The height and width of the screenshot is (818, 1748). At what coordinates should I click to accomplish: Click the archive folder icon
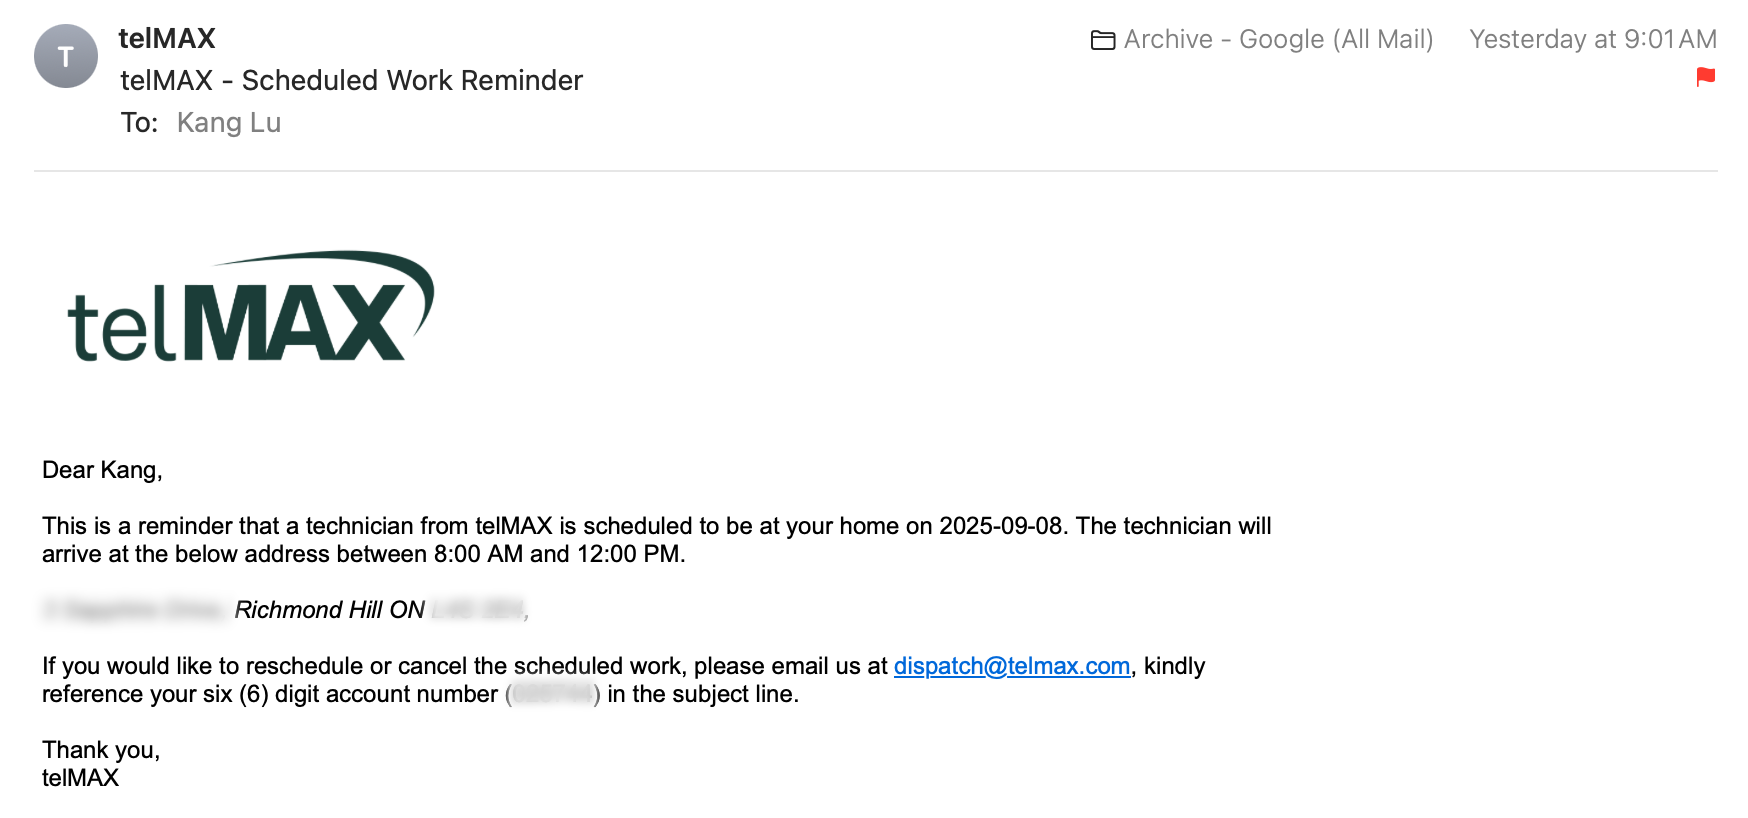1103,40
